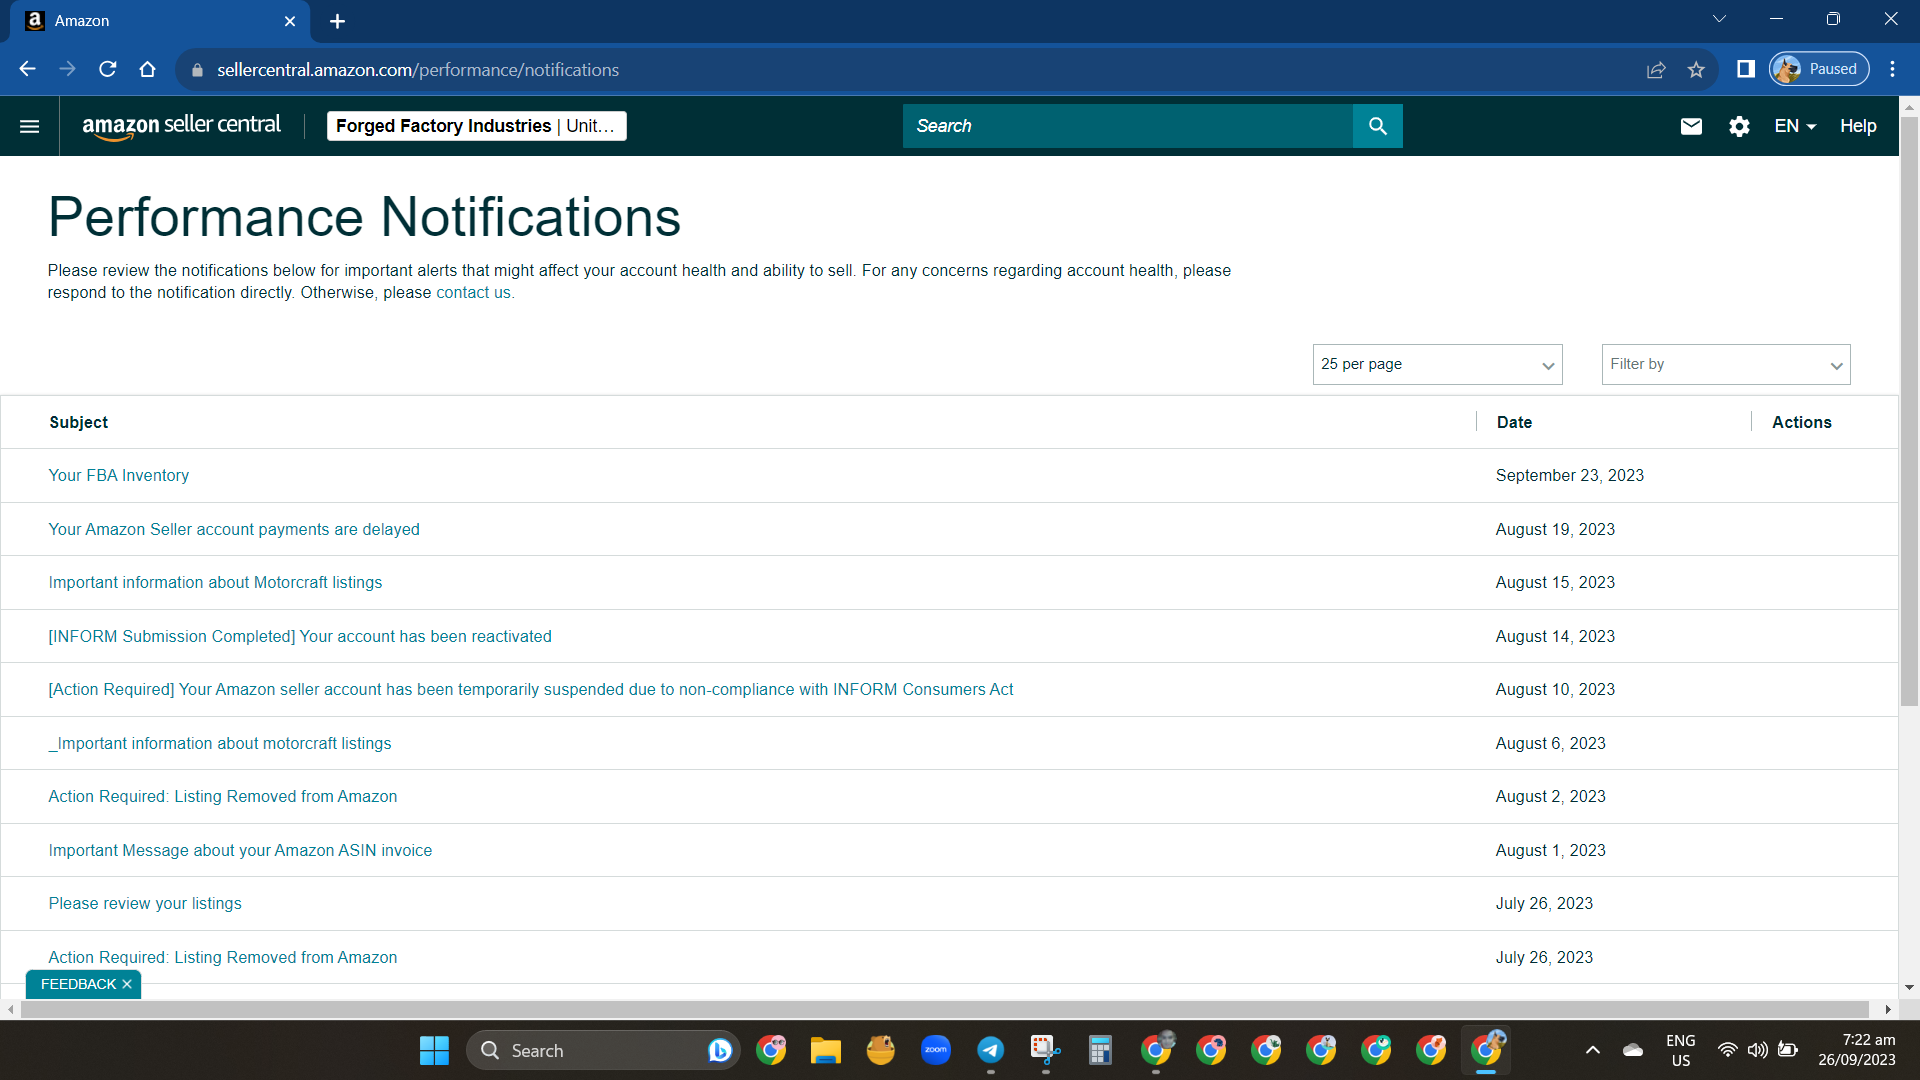Viewport: 1920px width, 1080px height.
Task: Open the account has been reactivated notification
Action: coord(300,637)
